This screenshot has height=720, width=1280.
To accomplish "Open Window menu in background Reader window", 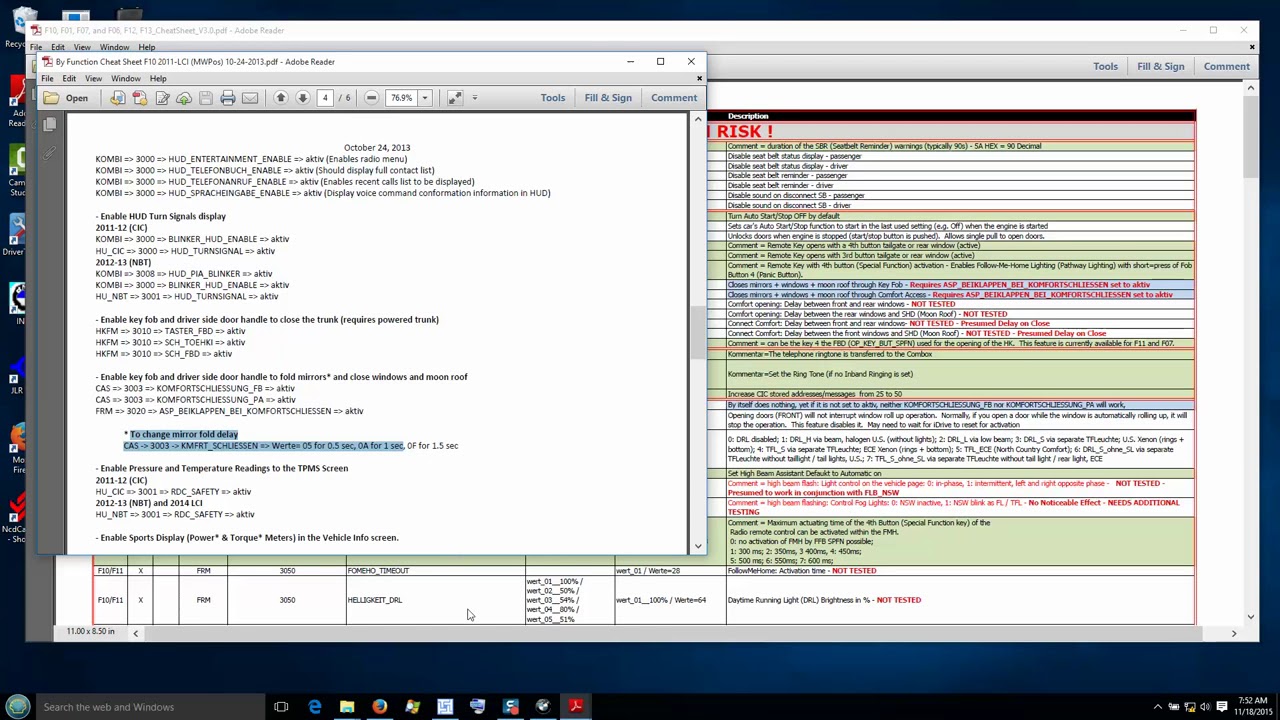I will [114, 47].
